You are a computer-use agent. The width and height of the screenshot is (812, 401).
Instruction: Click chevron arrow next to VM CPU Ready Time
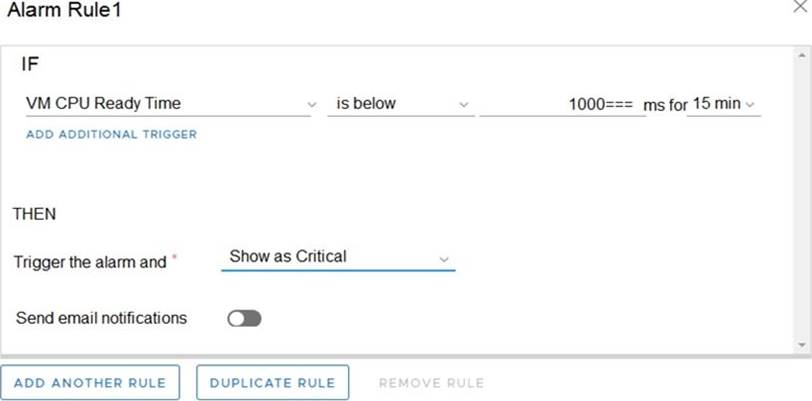(x=311, y=104)
